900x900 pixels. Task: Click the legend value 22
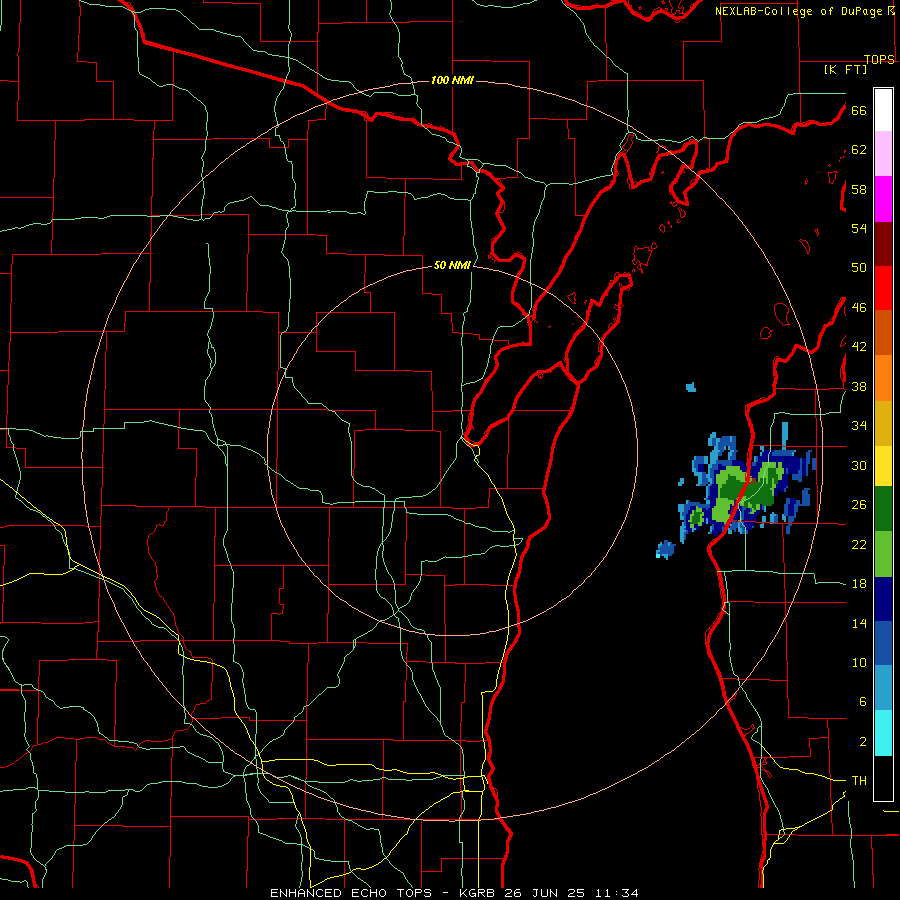pos(859,544)
